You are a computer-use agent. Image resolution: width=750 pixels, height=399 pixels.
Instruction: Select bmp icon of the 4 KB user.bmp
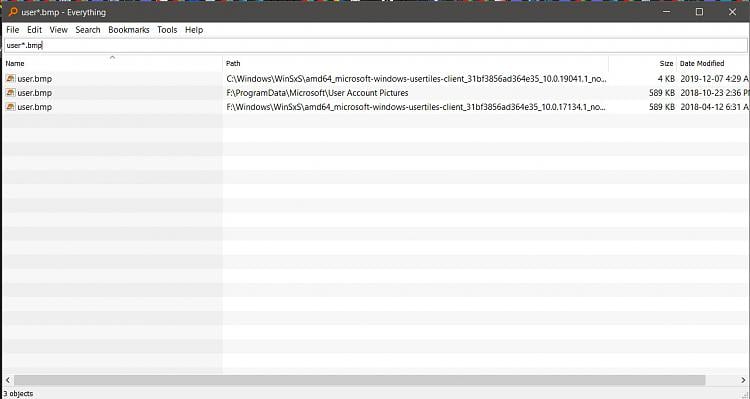[x=10, y=78]
